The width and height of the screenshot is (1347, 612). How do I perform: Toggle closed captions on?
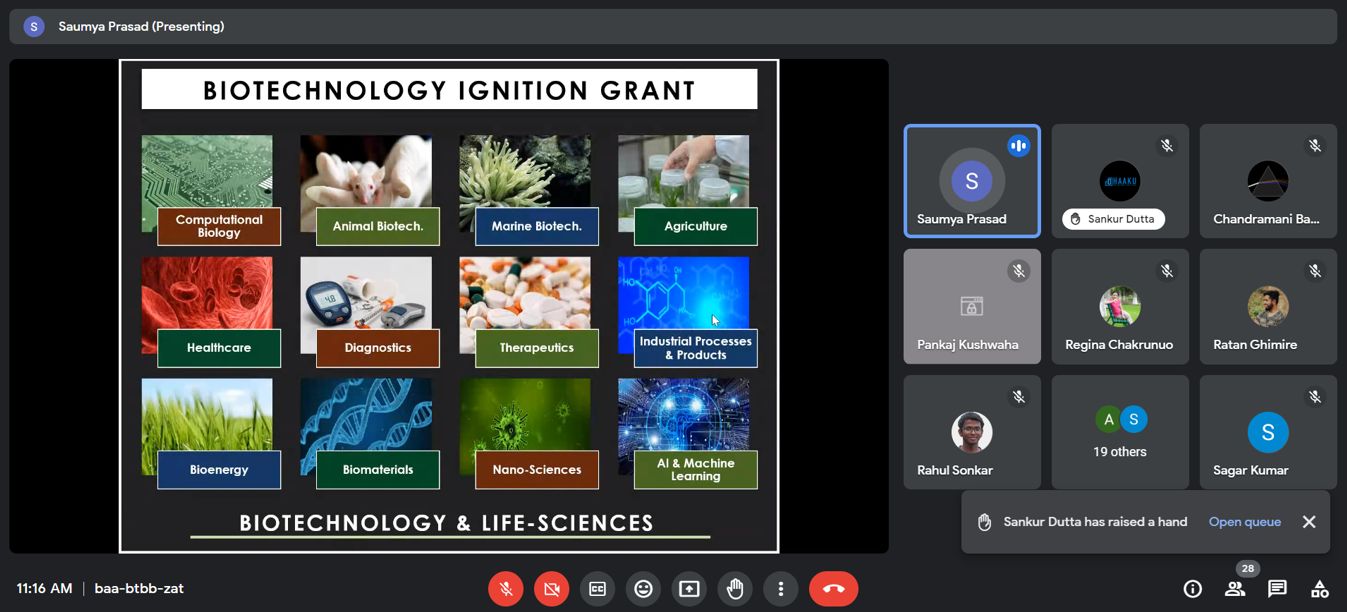tap(597, 589)
